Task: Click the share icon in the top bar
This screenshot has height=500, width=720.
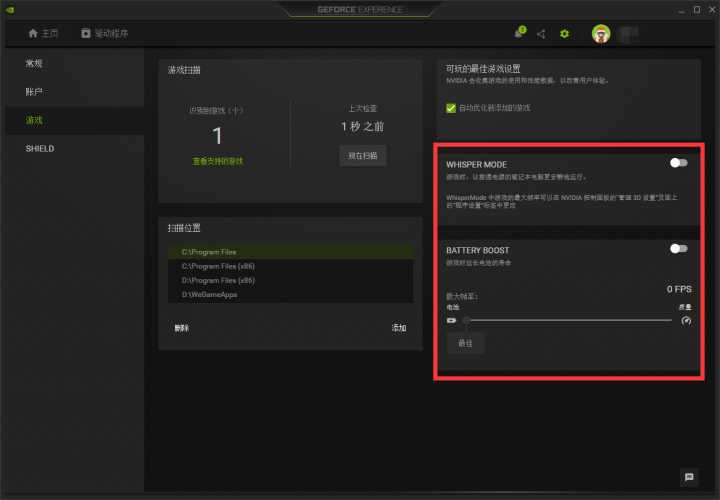Action: pyautogui.click(x=541, y=34)
